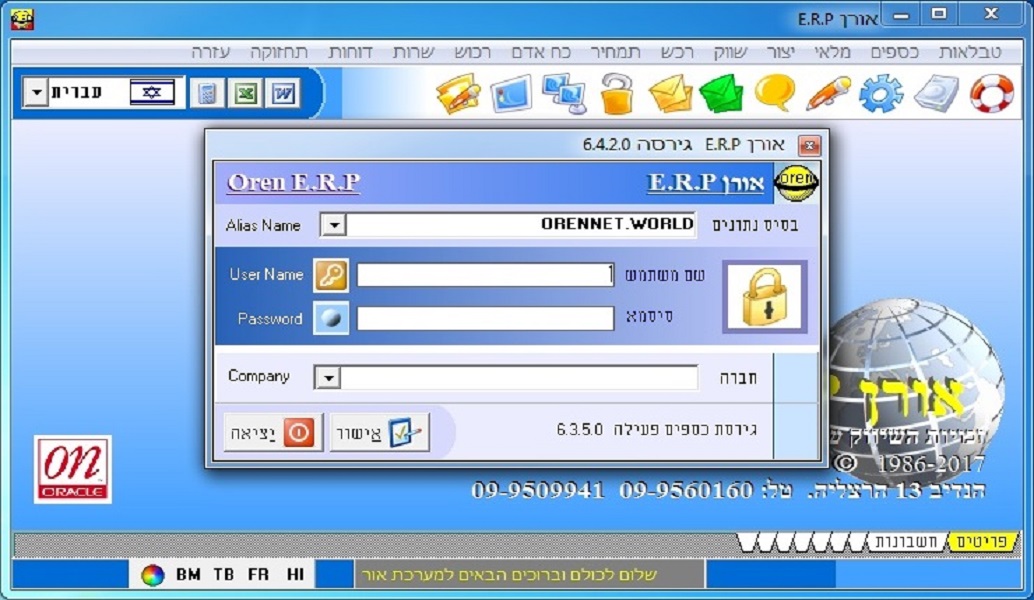The width and height of the screenshot is (1034, 600).
Task: Click the BM status bar button
Action: point(189,574)
